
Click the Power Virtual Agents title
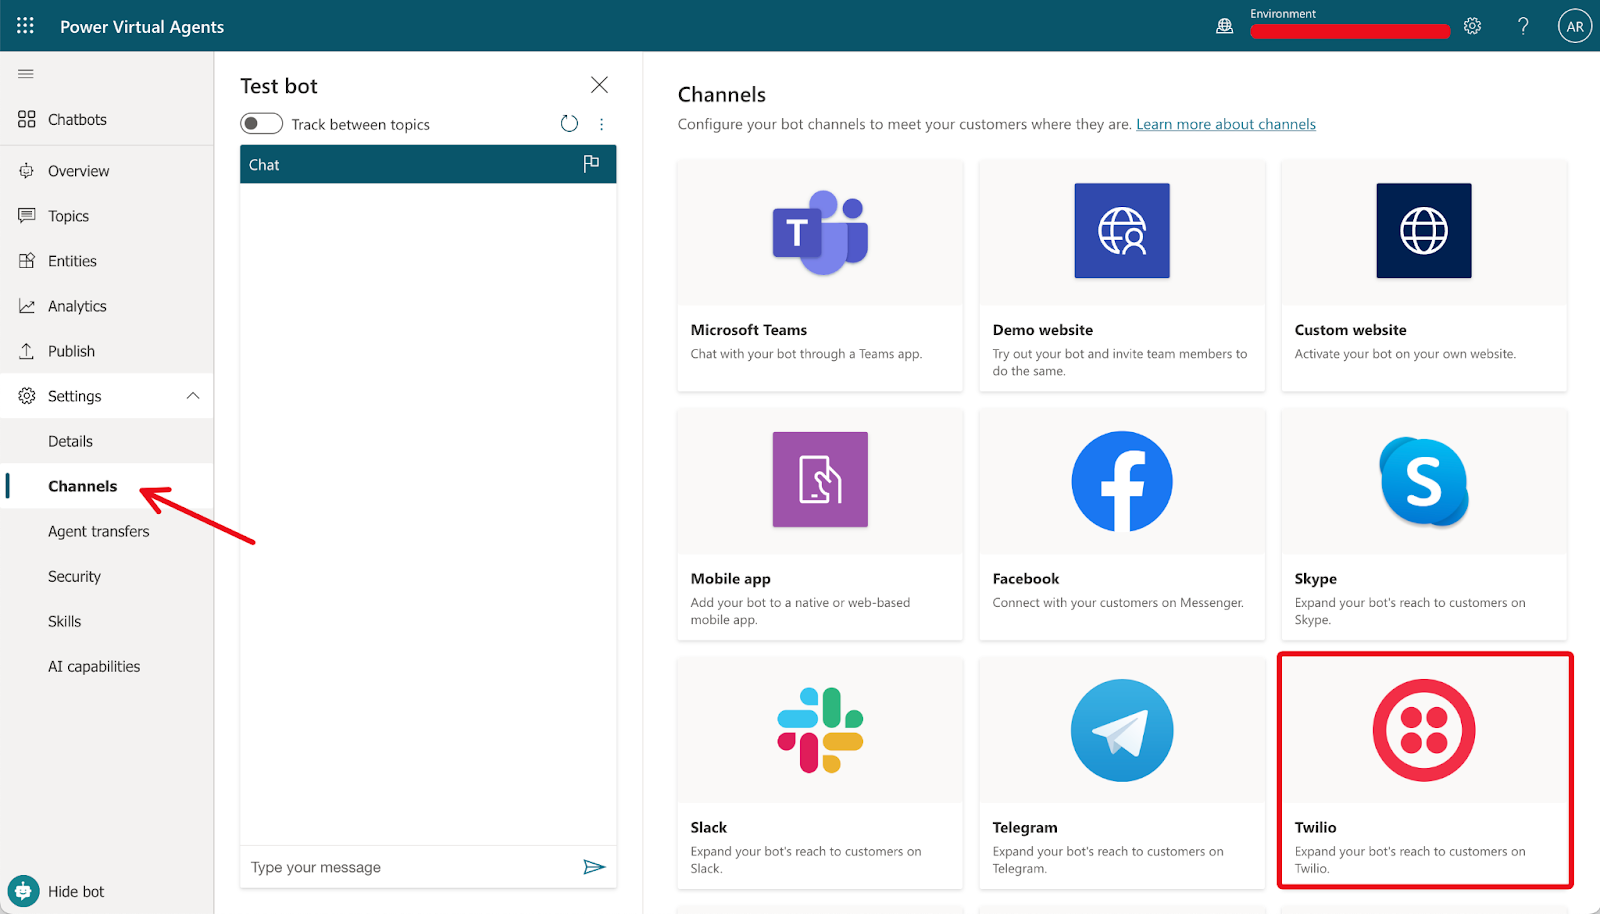pyautogui.click(x=142, y=27)
